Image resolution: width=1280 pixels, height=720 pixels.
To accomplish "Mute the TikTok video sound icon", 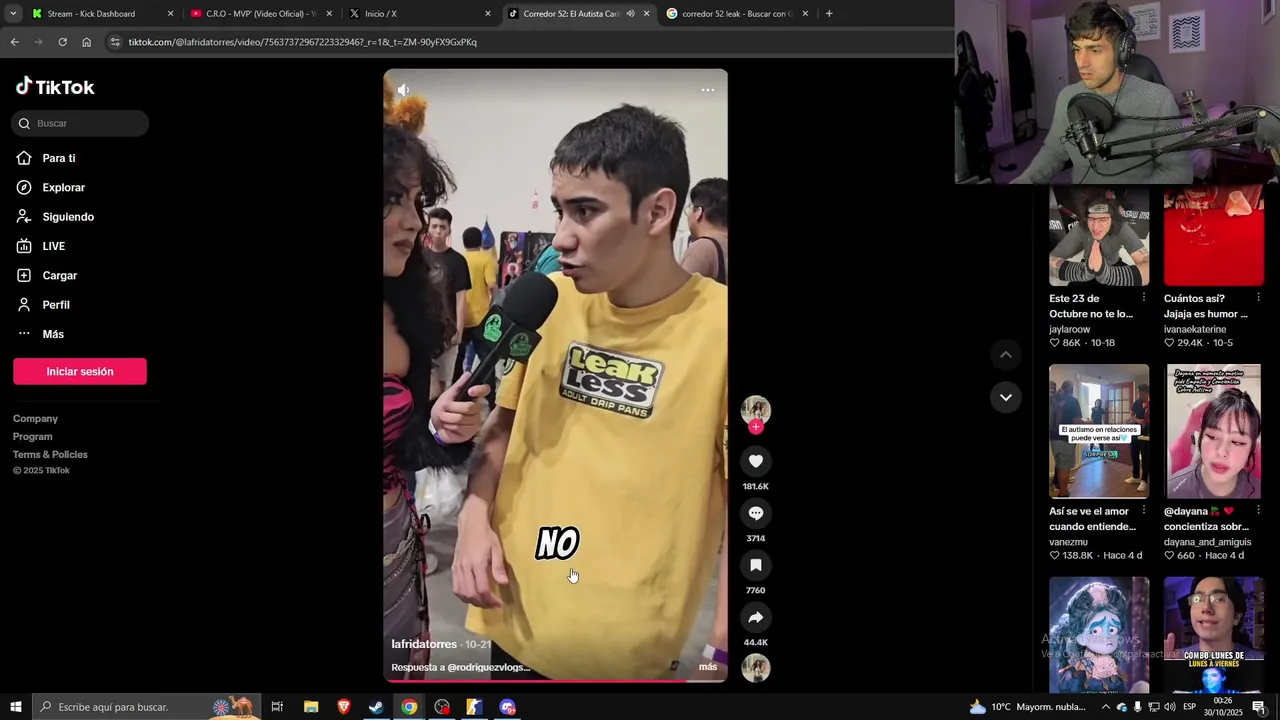I will click(x=403, y=90).
